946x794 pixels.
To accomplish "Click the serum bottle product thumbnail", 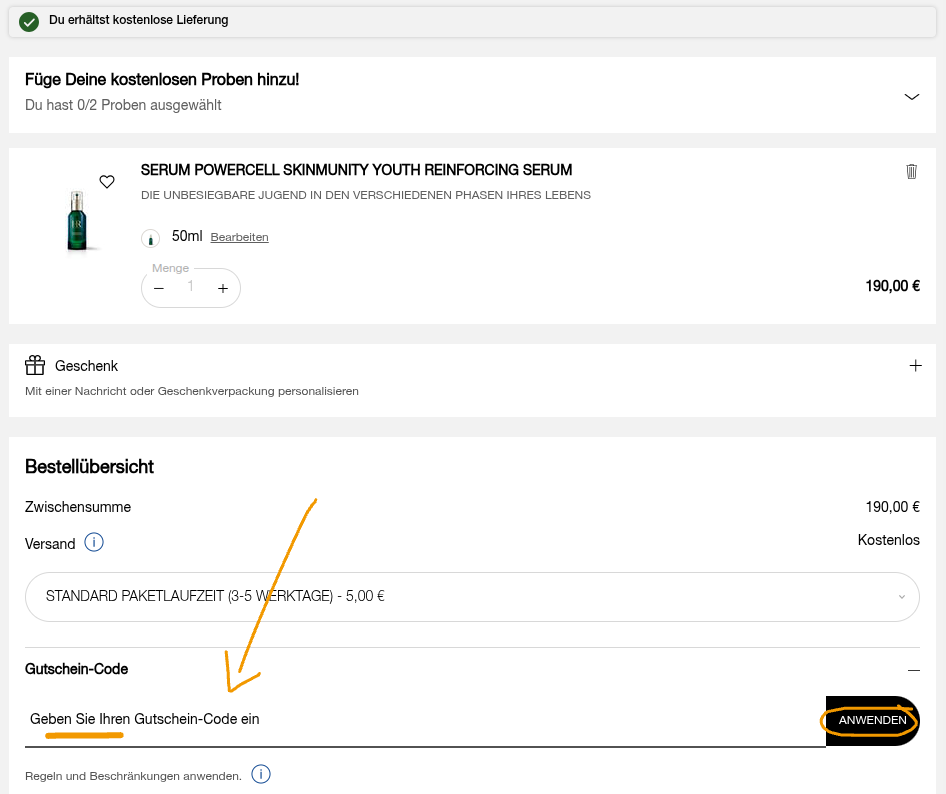I will [x=78, y=220].
